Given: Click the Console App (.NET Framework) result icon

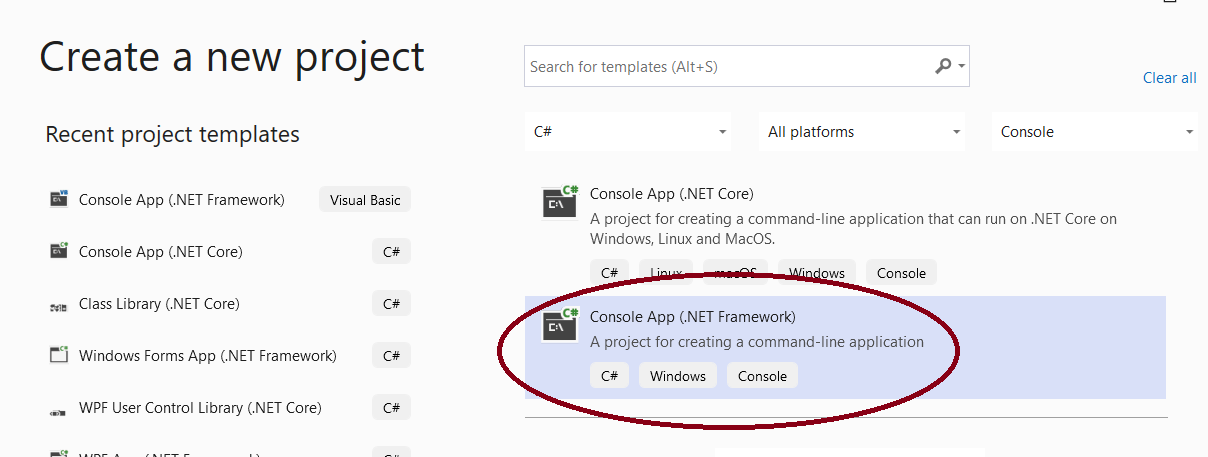Looking at the screenshot, I should tap(560, 325).
